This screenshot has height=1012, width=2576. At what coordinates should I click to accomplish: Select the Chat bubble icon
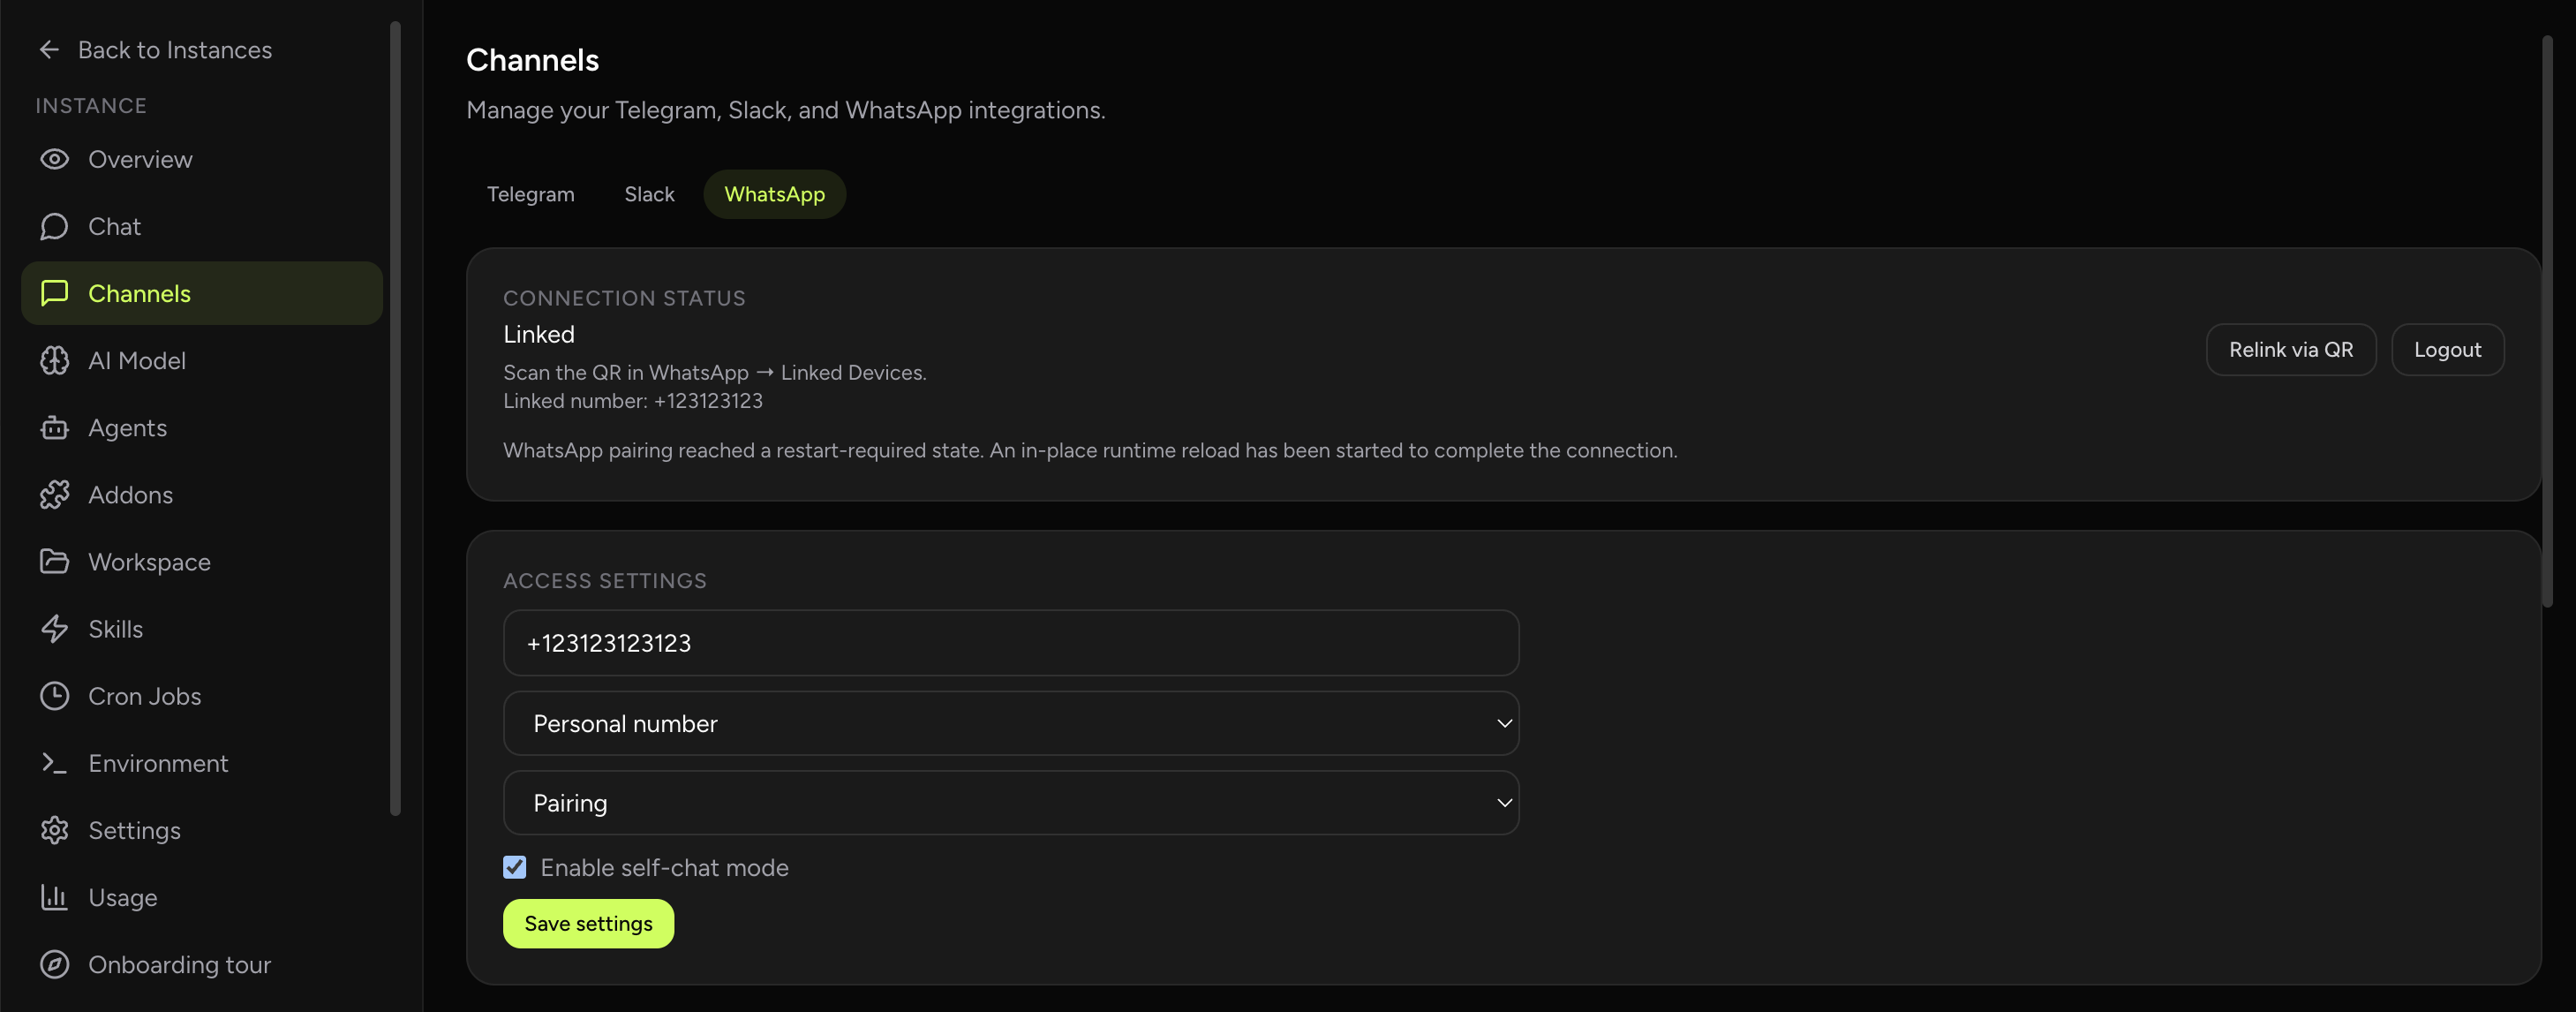pyautogui.click(x=55, y=226)
